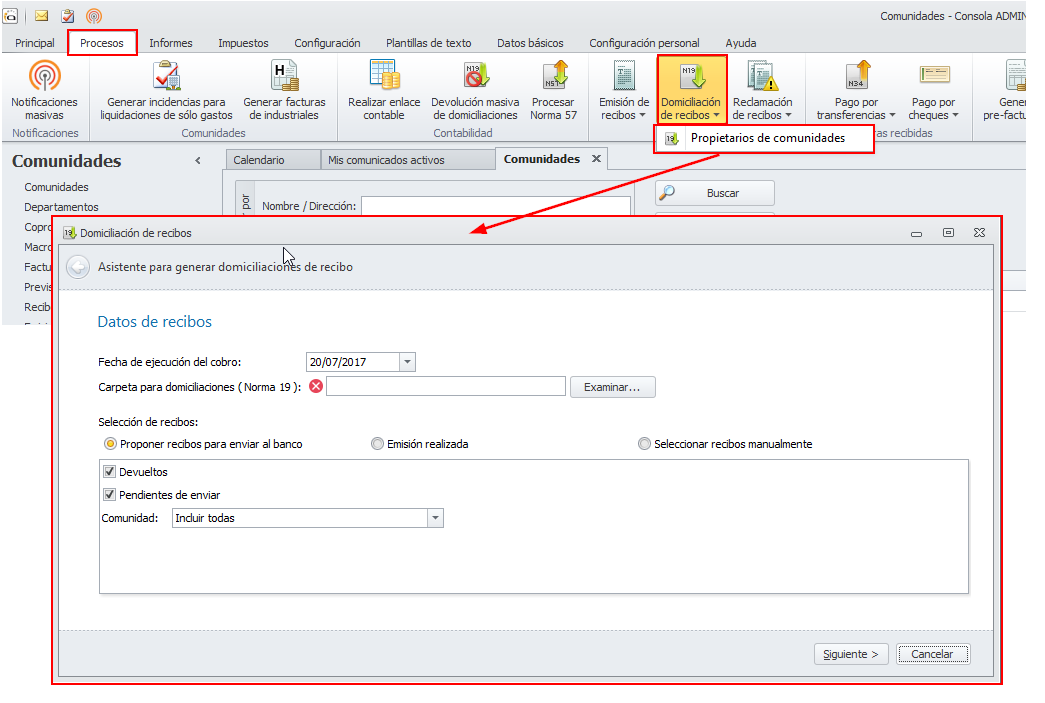
Task: Click the phone icon in title bar
Action: (10, 15)
